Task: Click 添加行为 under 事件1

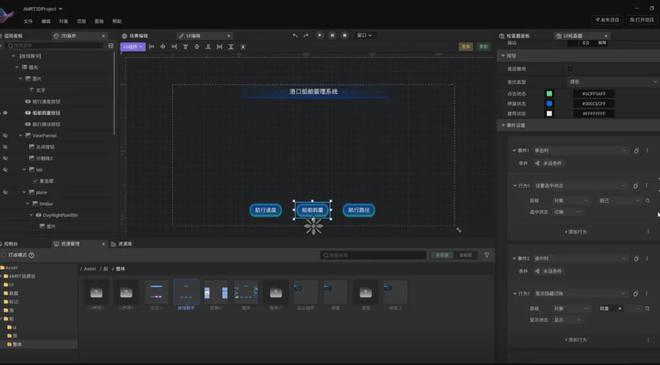Action: [575, 232]
